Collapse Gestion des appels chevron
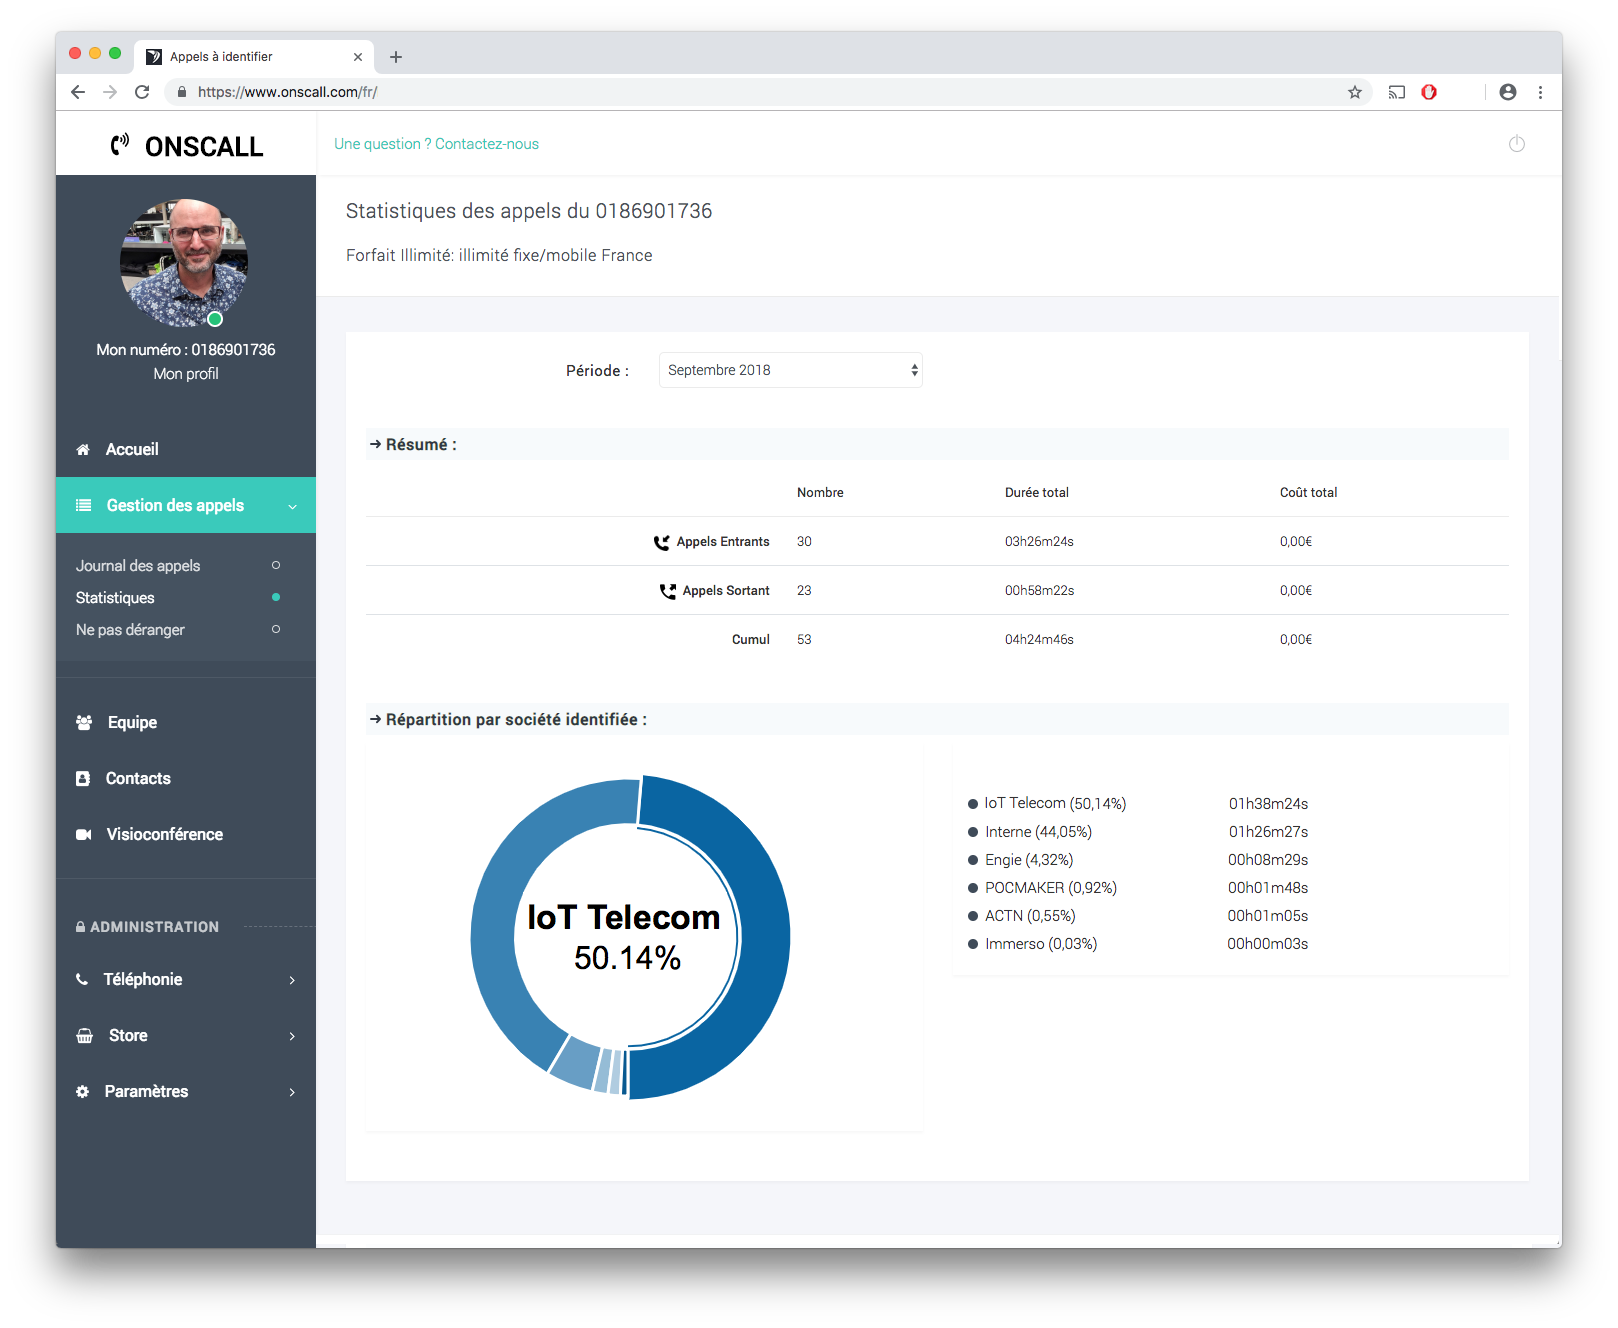 tap(292, 507)
